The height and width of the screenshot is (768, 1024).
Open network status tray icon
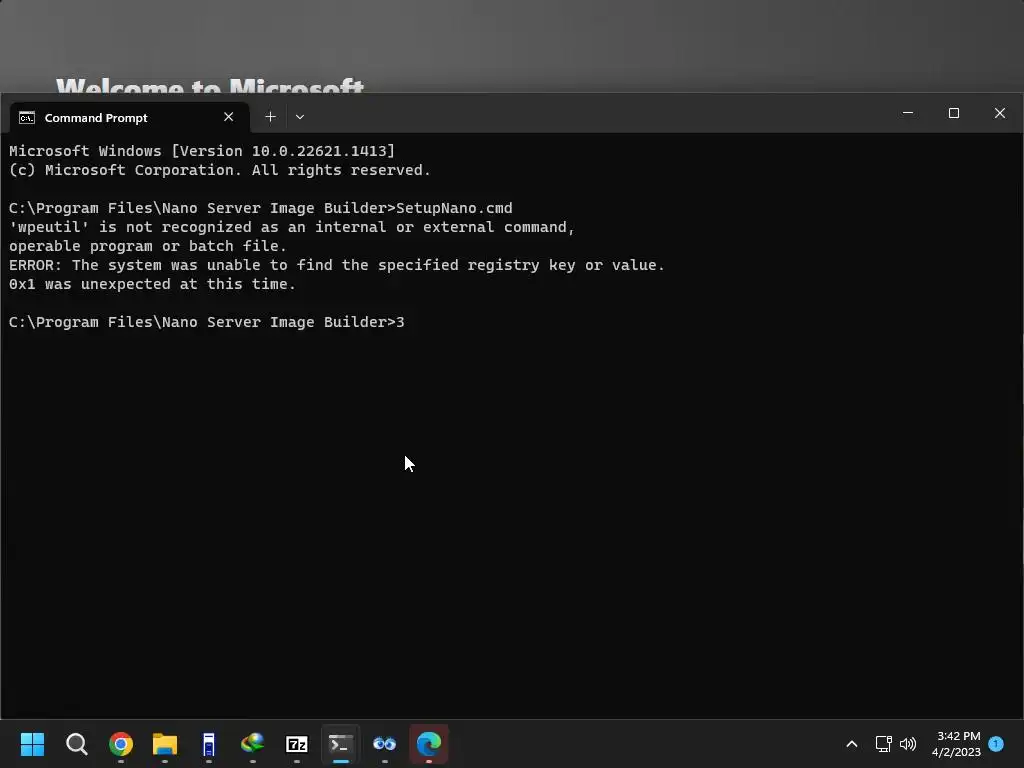(884, 744)
